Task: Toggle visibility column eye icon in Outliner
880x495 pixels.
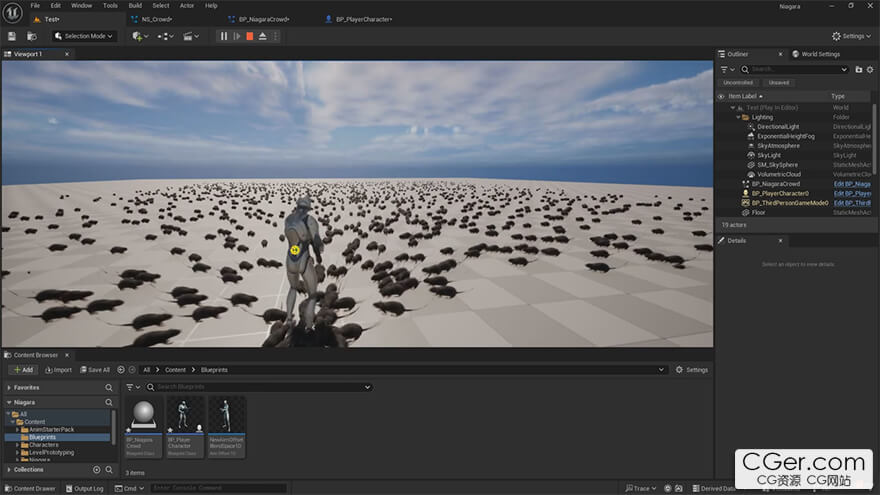Action: tap(721, 97)
